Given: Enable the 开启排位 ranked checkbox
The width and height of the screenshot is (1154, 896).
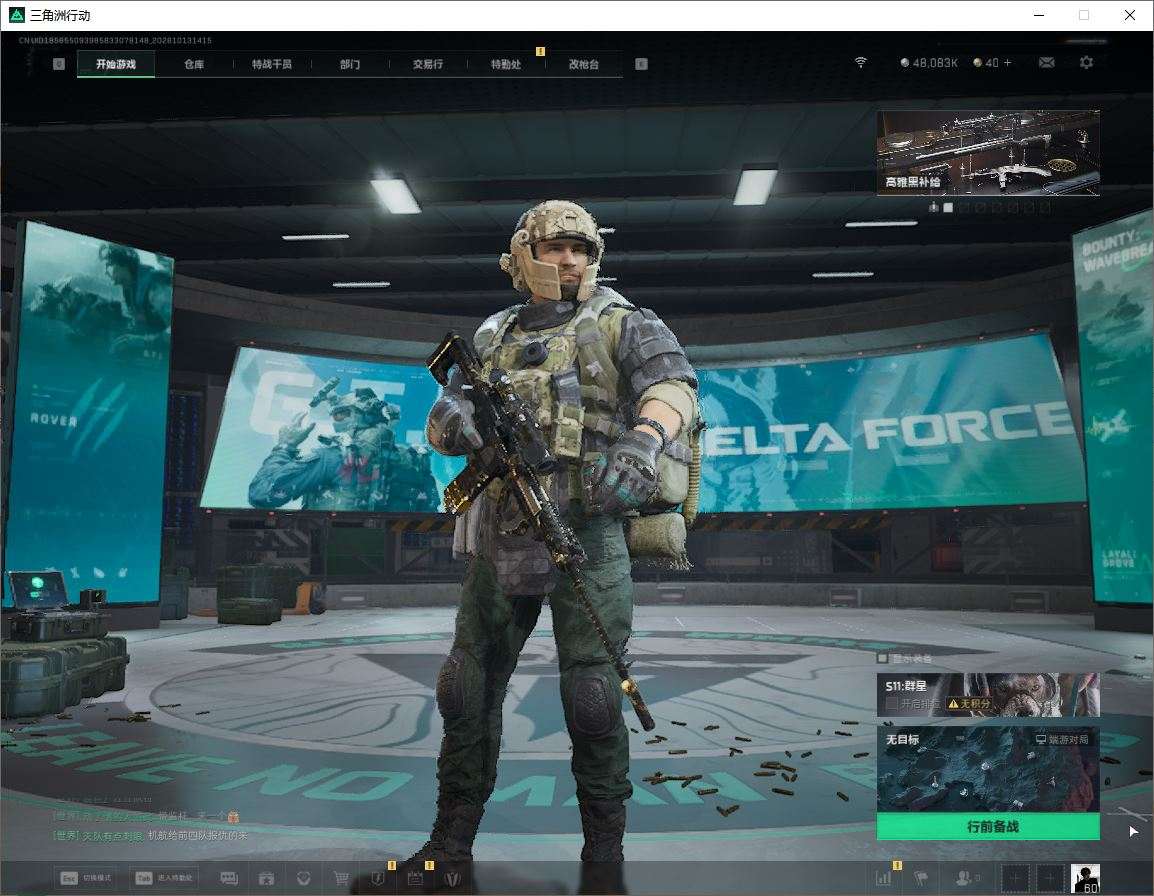Looking at the screenshot, I should [891, 704].
